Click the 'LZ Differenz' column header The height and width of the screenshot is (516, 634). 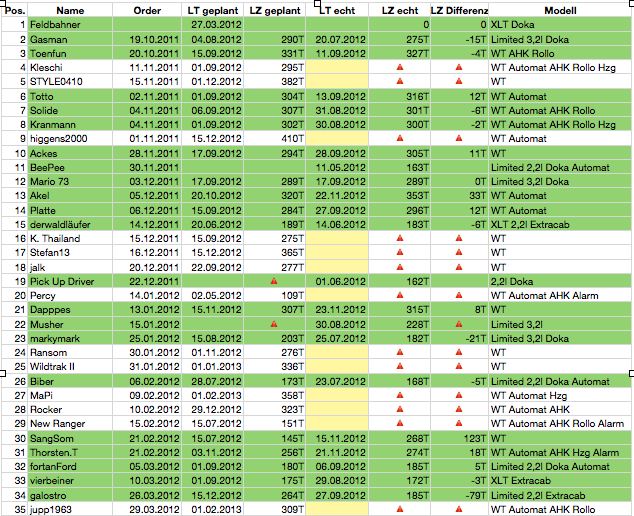(x=459, y=11)
